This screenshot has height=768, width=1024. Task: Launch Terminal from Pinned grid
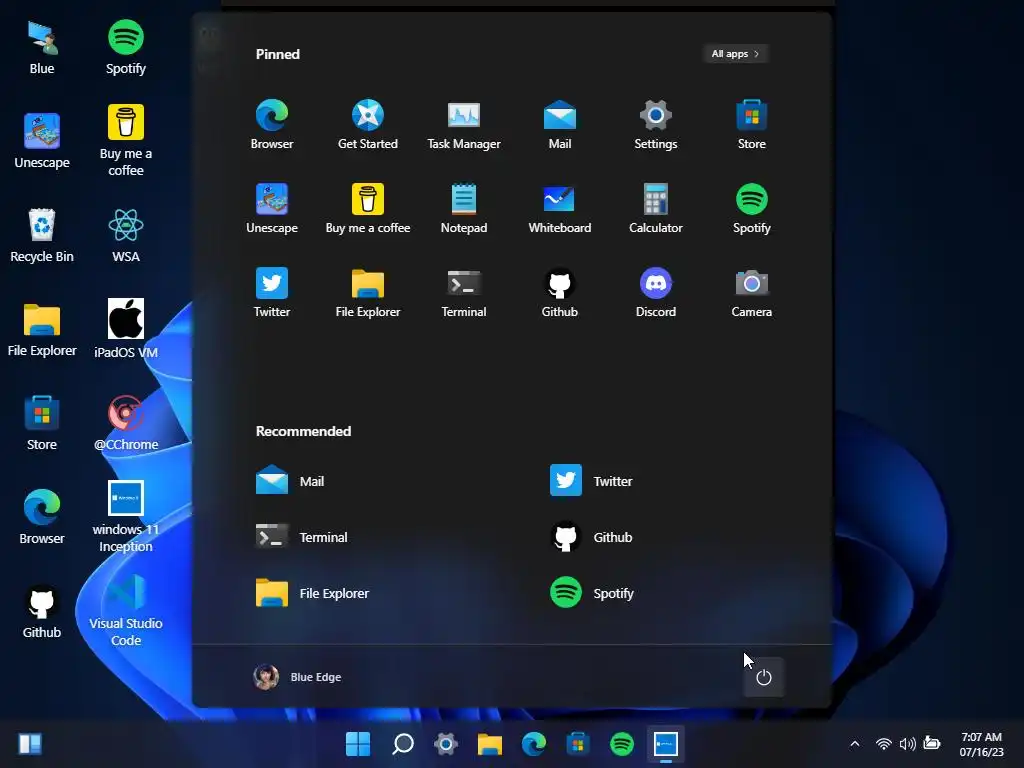coord(464,292)
